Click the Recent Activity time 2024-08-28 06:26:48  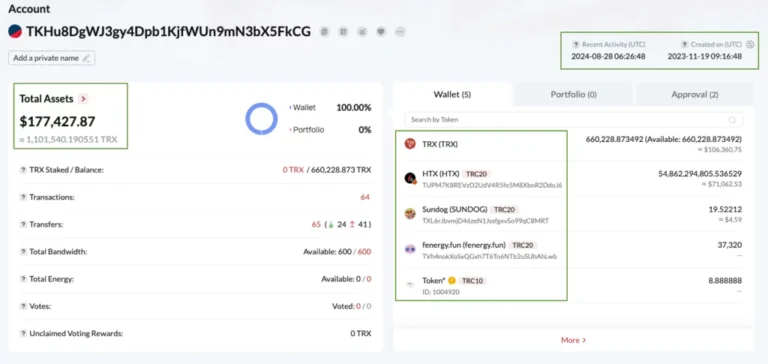(608, 56)
